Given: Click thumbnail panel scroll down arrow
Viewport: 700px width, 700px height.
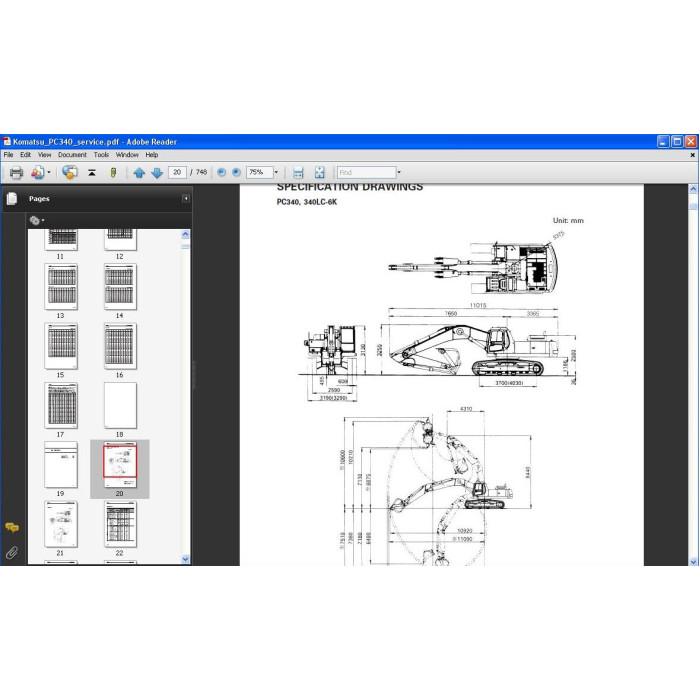Looking at the screenshot, I should click(186, 559).
